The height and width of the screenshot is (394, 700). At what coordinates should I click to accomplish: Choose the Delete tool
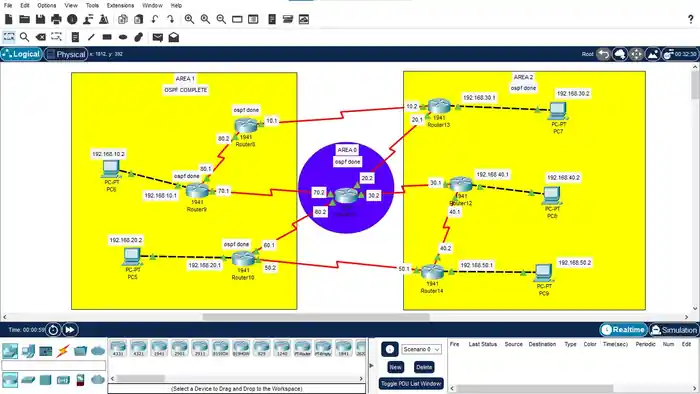tap(40, 37)
